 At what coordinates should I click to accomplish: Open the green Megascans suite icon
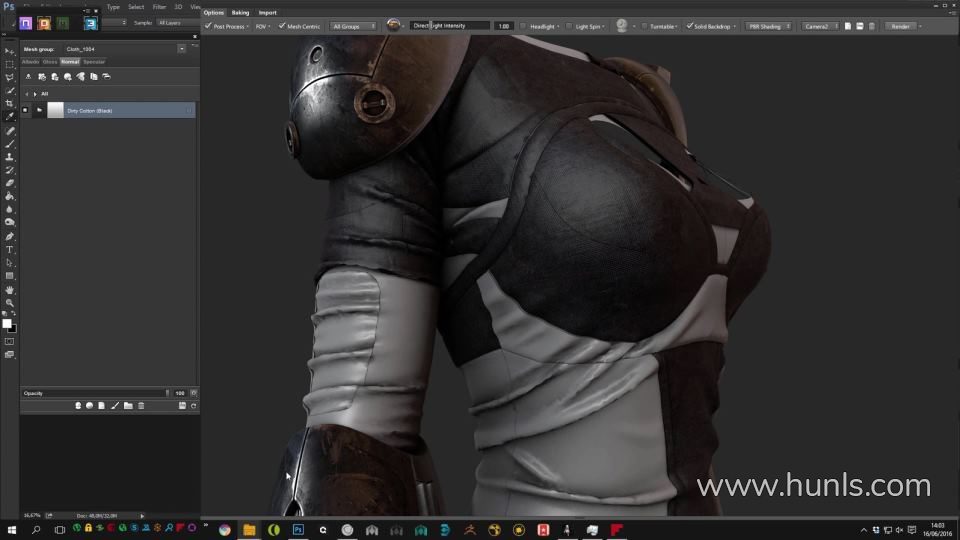pos(62,23)
